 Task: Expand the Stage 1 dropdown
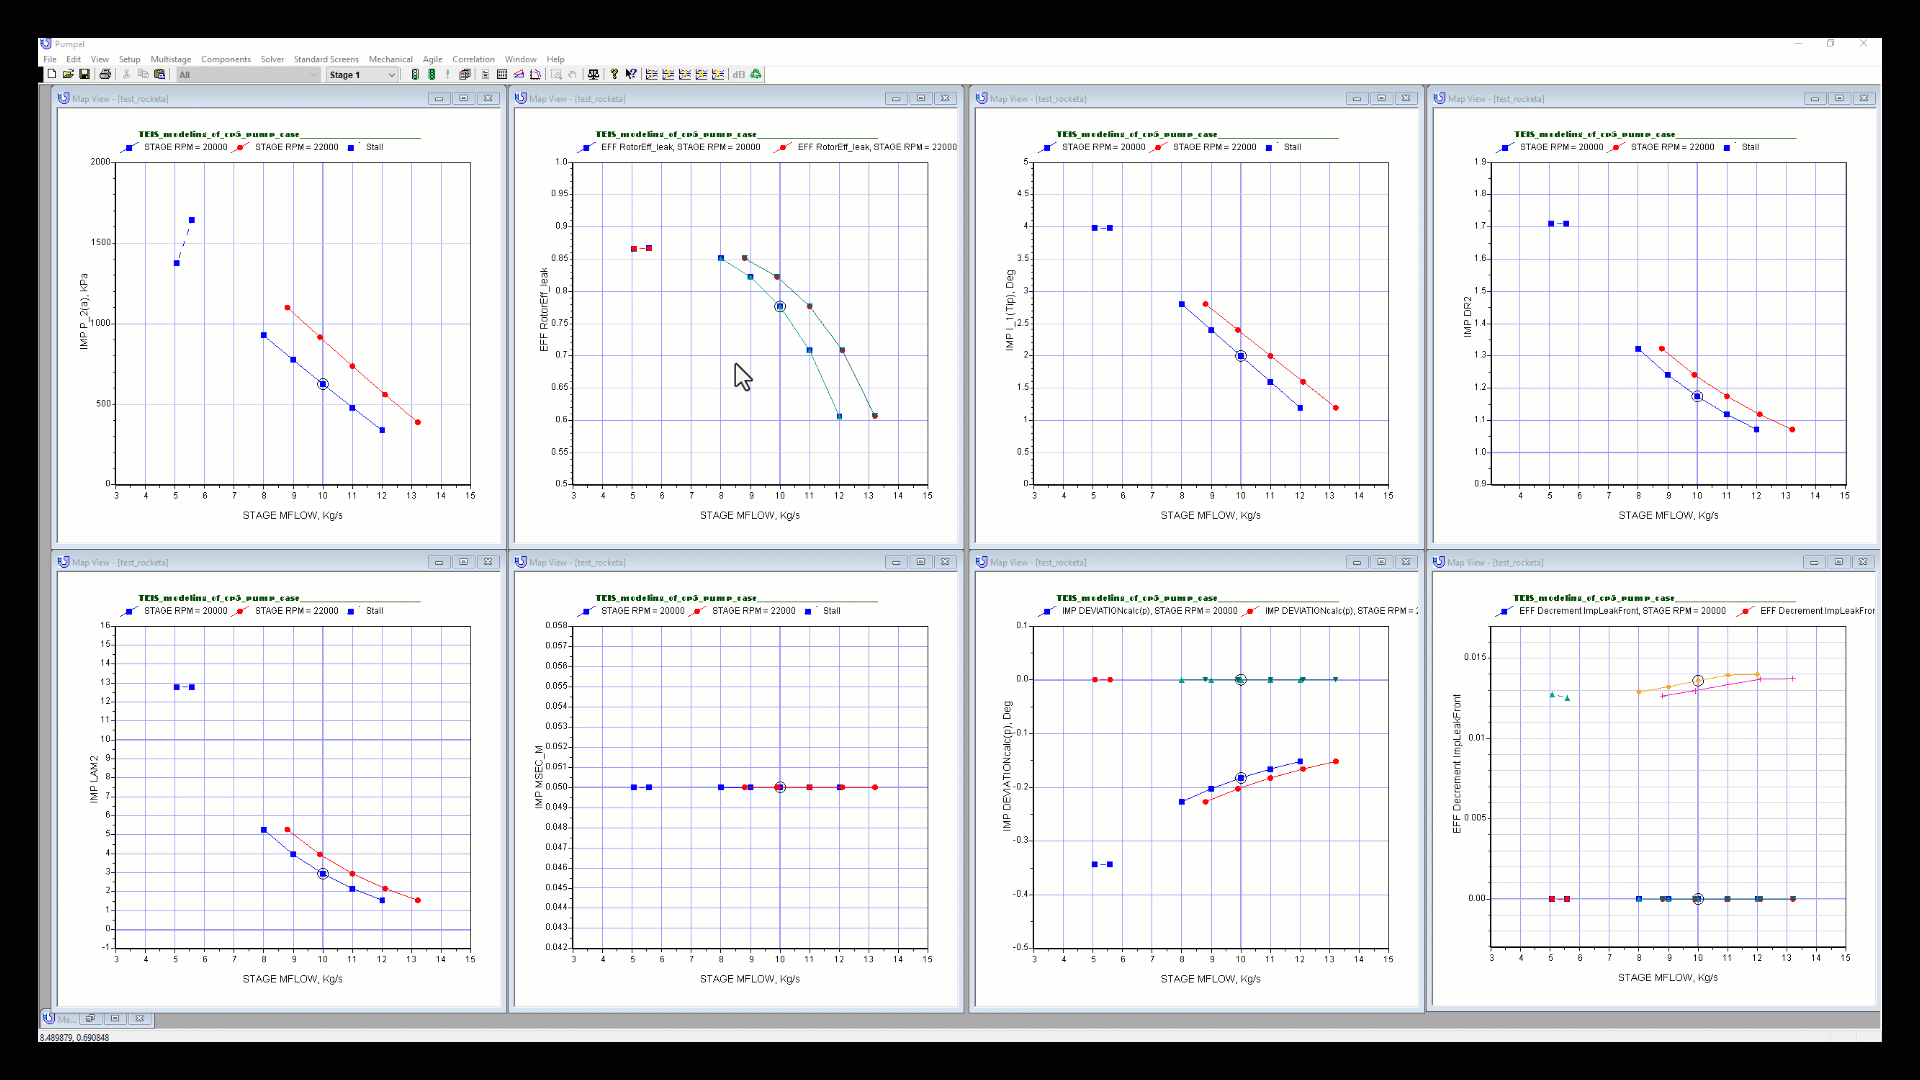tap(391, 75)
